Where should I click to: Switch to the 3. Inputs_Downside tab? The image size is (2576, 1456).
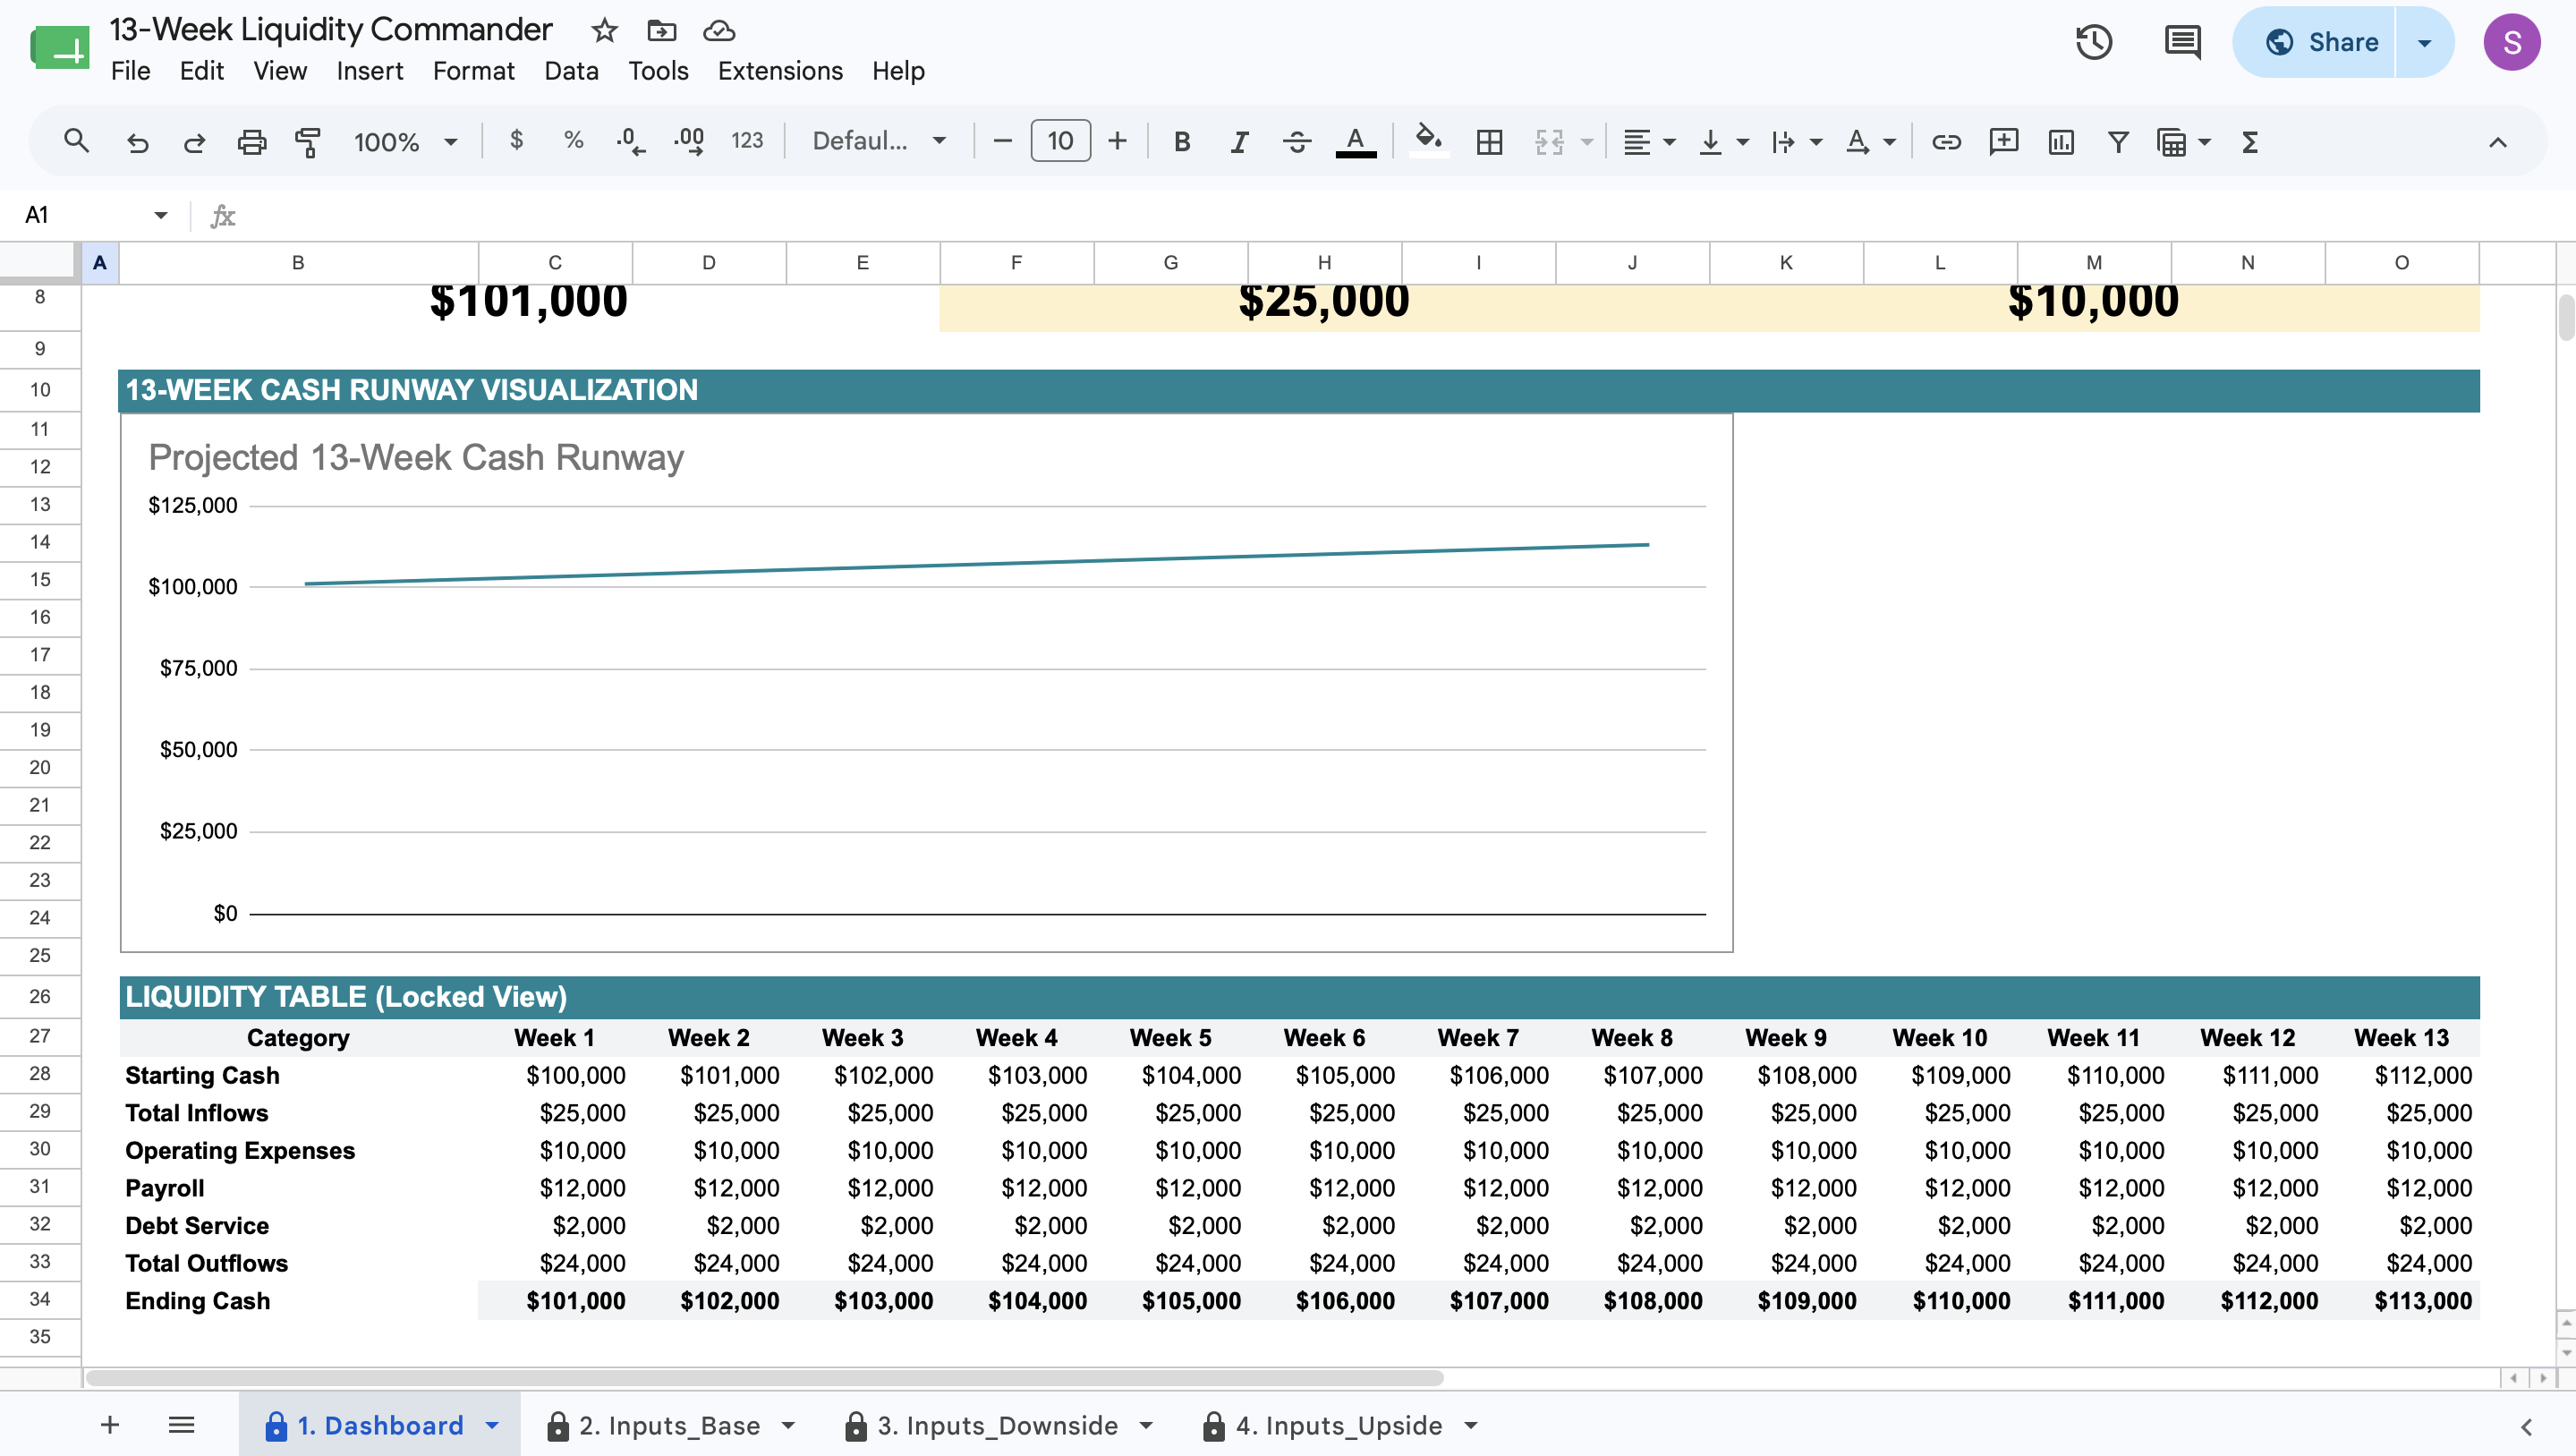point(997,1425)
